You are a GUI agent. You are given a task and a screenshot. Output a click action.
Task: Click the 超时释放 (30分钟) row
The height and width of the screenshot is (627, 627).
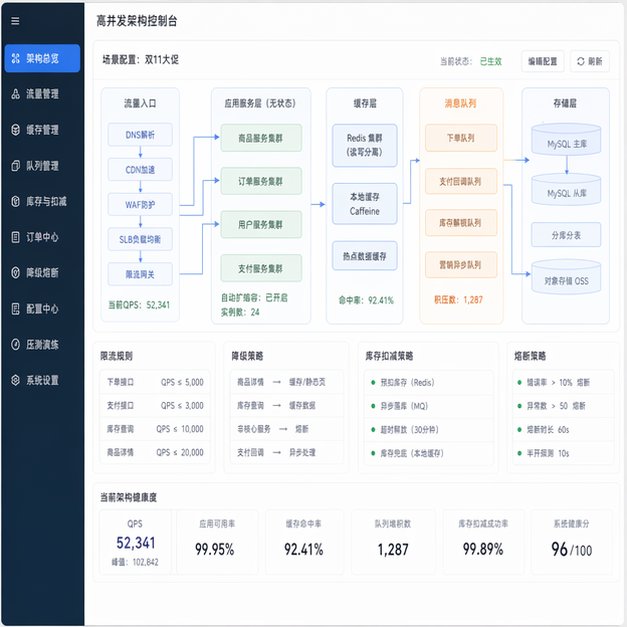pos(429,430)
